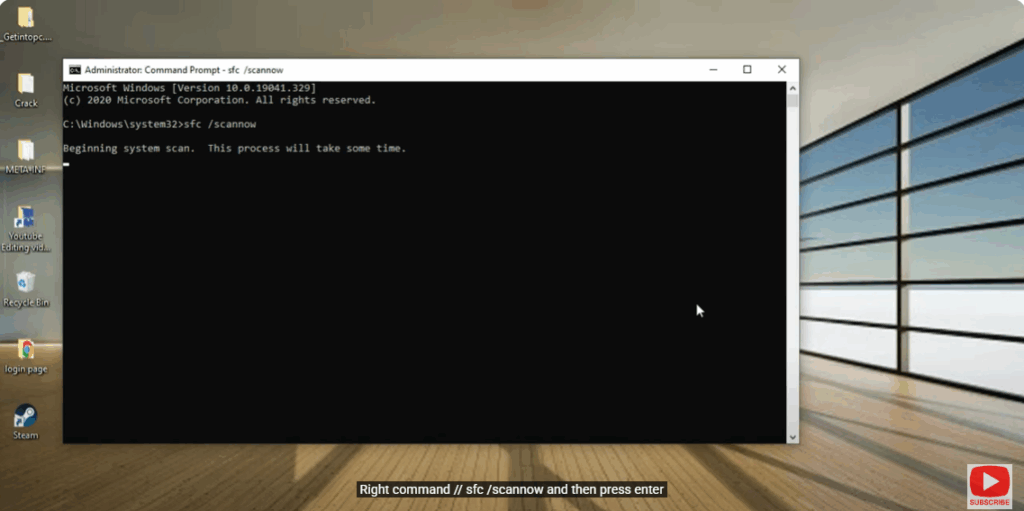Click the red YouTube Subscribe button
This screenshot has width=1024, height=511.
coord(988,485)
